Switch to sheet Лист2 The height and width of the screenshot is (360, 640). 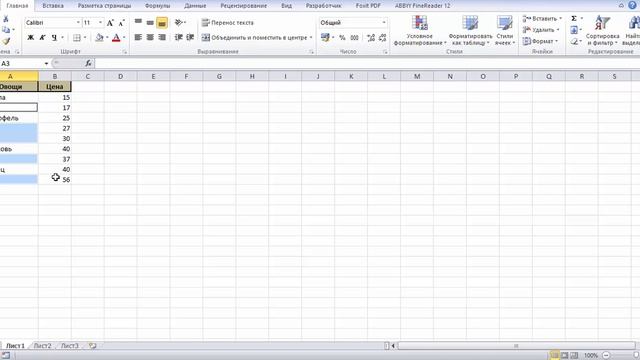point(42,346)
